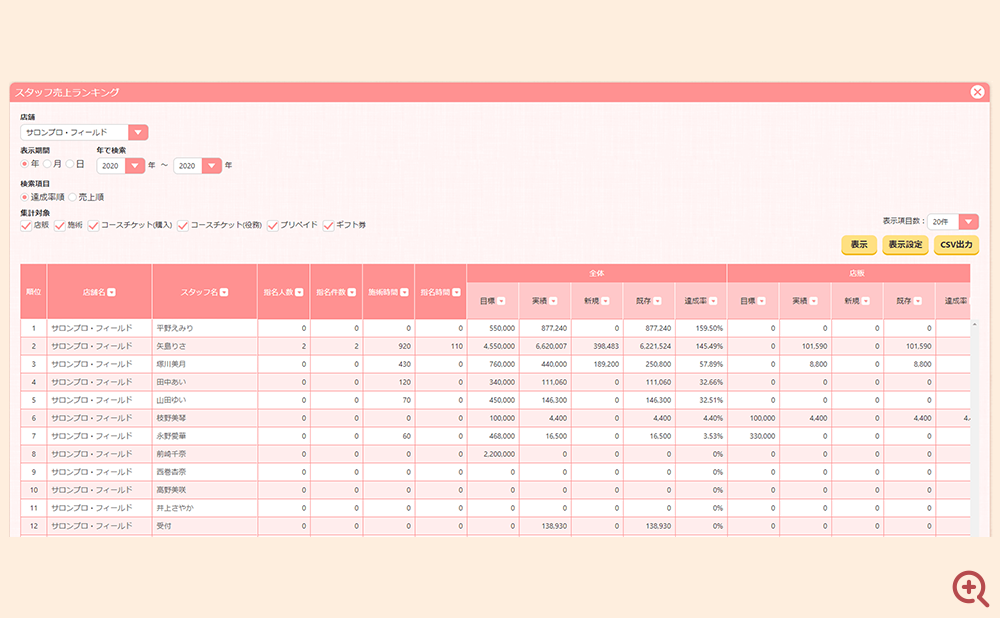This screenshot has height=618, width=1000.
Task: Open the 店舗 store dropdown
Action: click(84, 132)
